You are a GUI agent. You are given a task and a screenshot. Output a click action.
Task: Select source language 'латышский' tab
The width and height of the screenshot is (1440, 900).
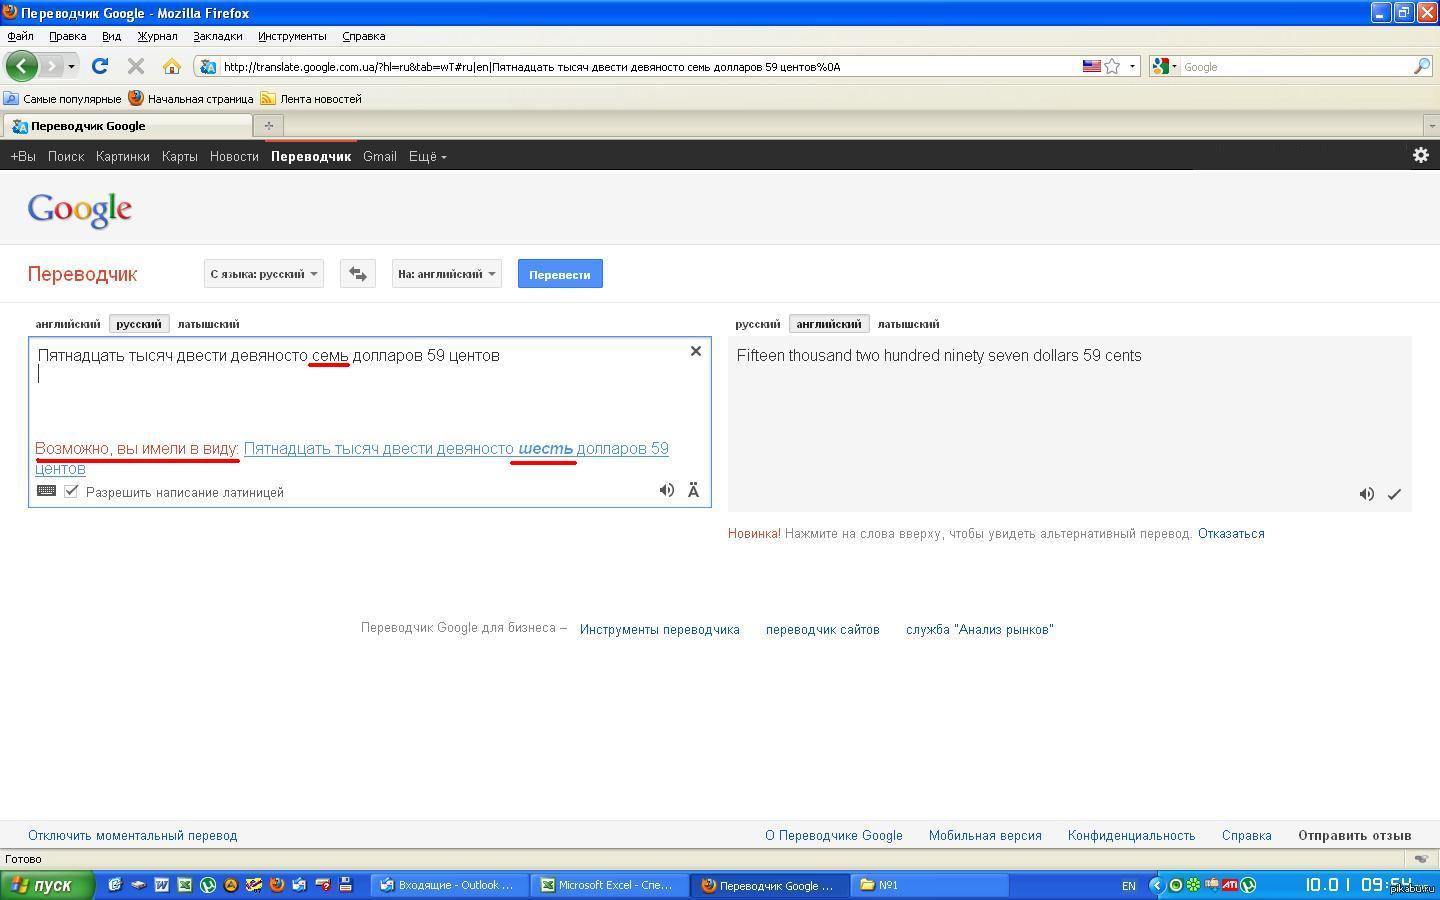[208, 324]
